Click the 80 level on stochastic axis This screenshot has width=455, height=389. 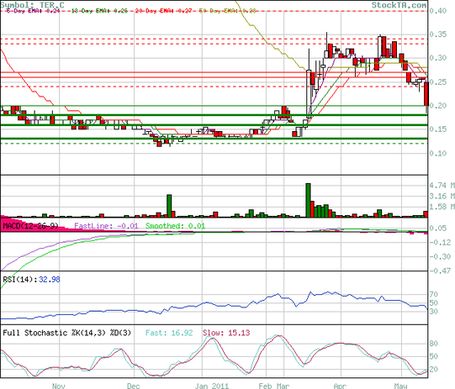(434, 344)
